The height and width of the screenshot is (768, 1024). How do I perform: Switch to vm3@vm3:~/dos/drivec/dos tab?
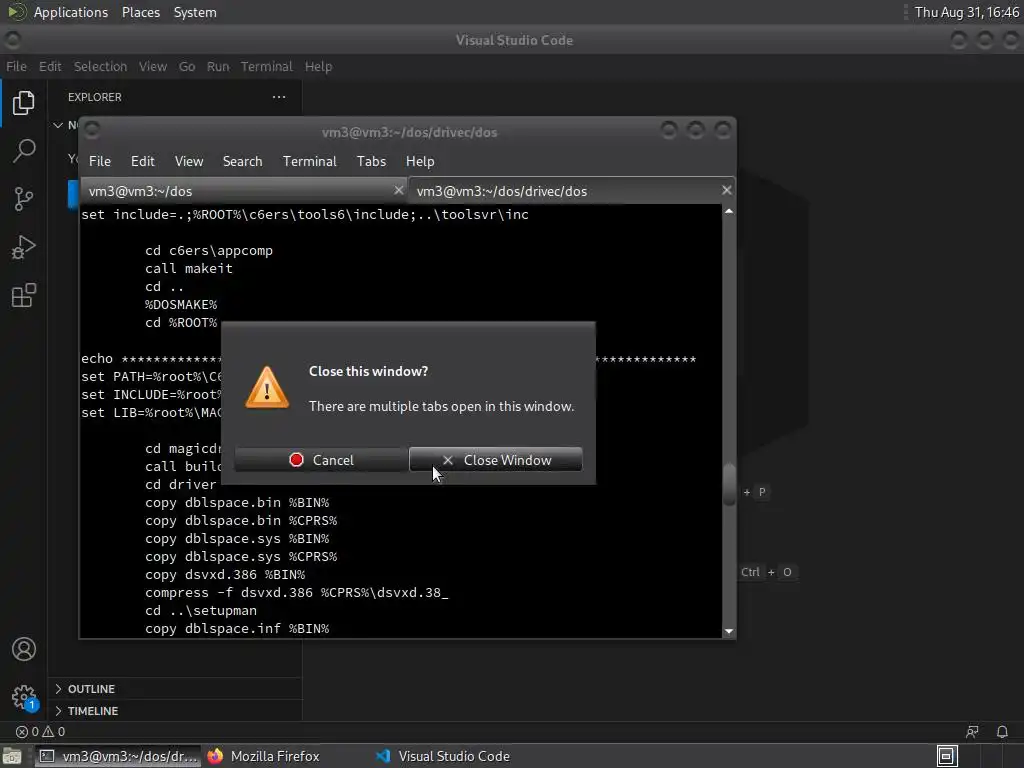571,191
